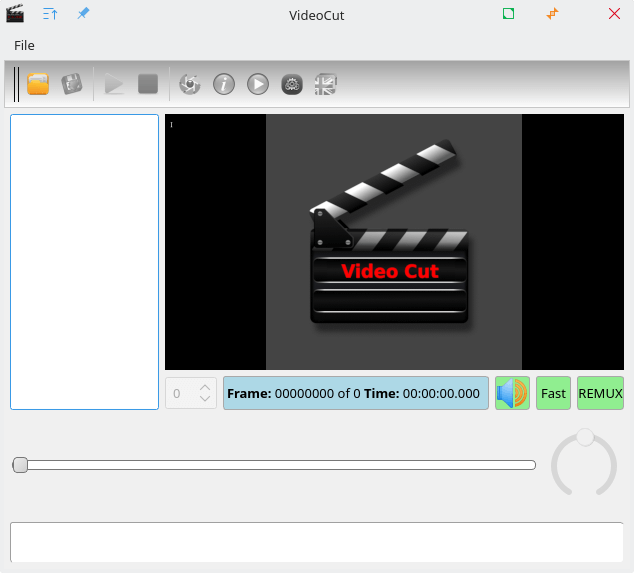Switch language using the flag icon
The height and width of the screenshot is (573, 634).
coord(325,84)
